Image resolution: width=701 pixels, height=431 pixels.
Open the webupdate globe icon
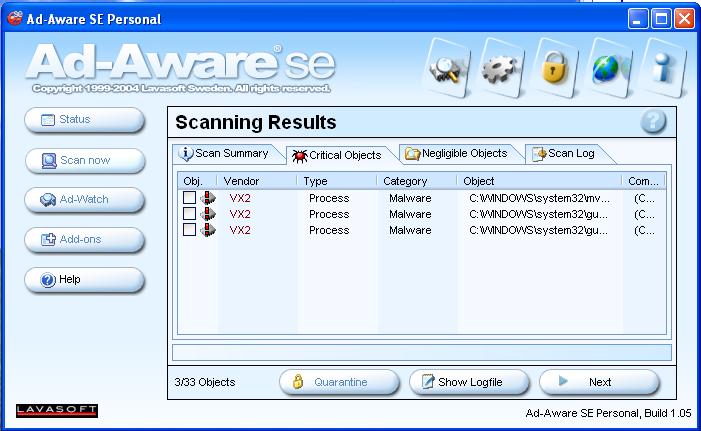click(x=609, y=68)
